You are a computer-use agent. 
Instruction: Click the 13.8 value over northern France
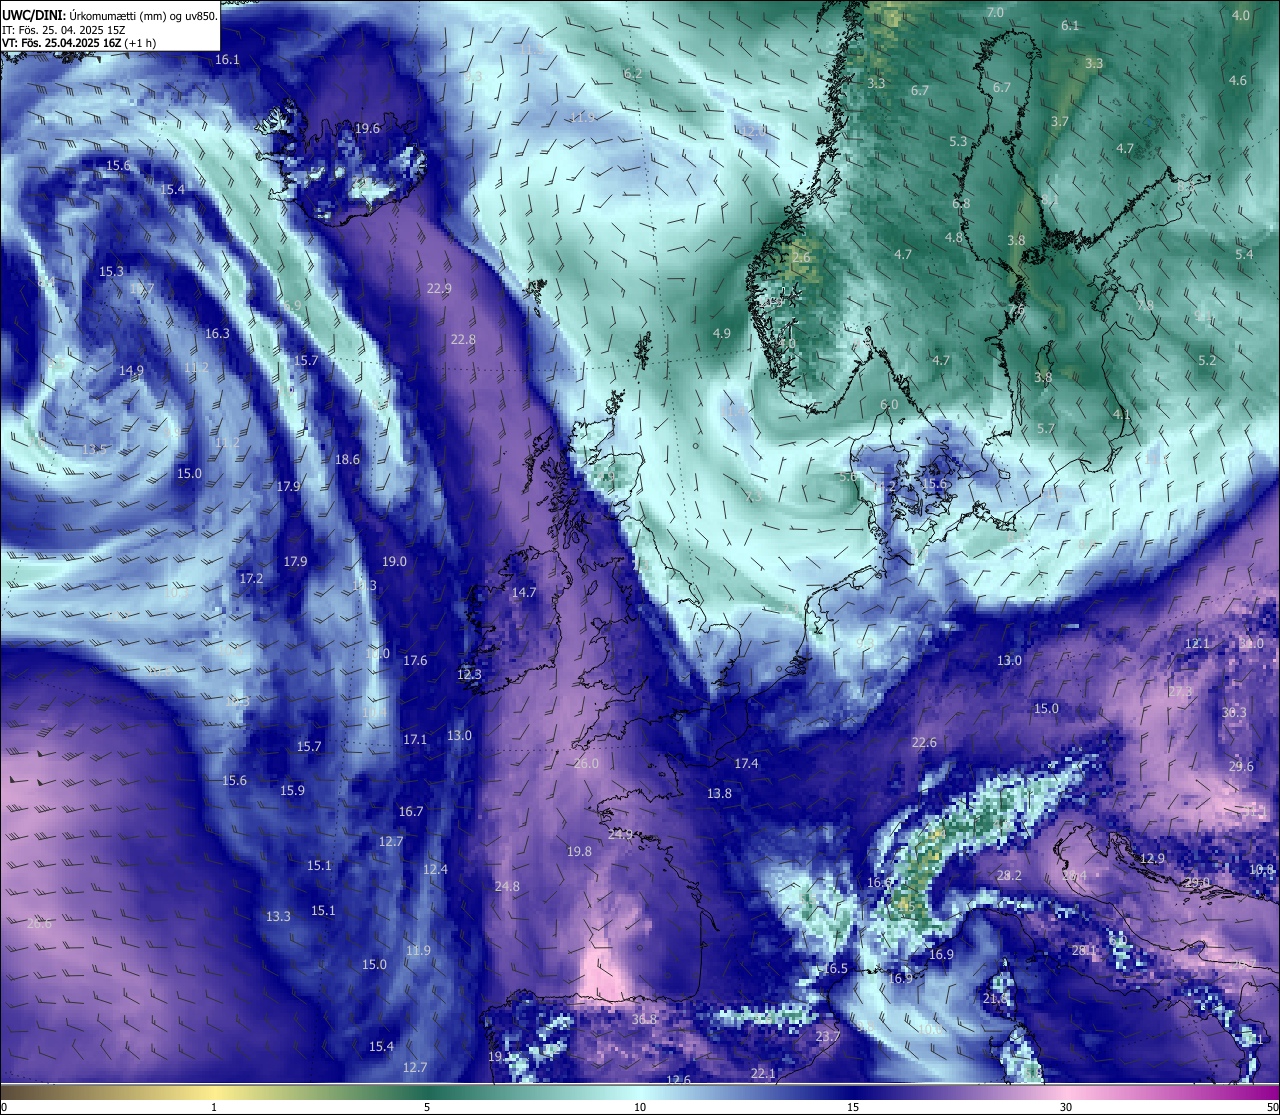pos(719,793)
